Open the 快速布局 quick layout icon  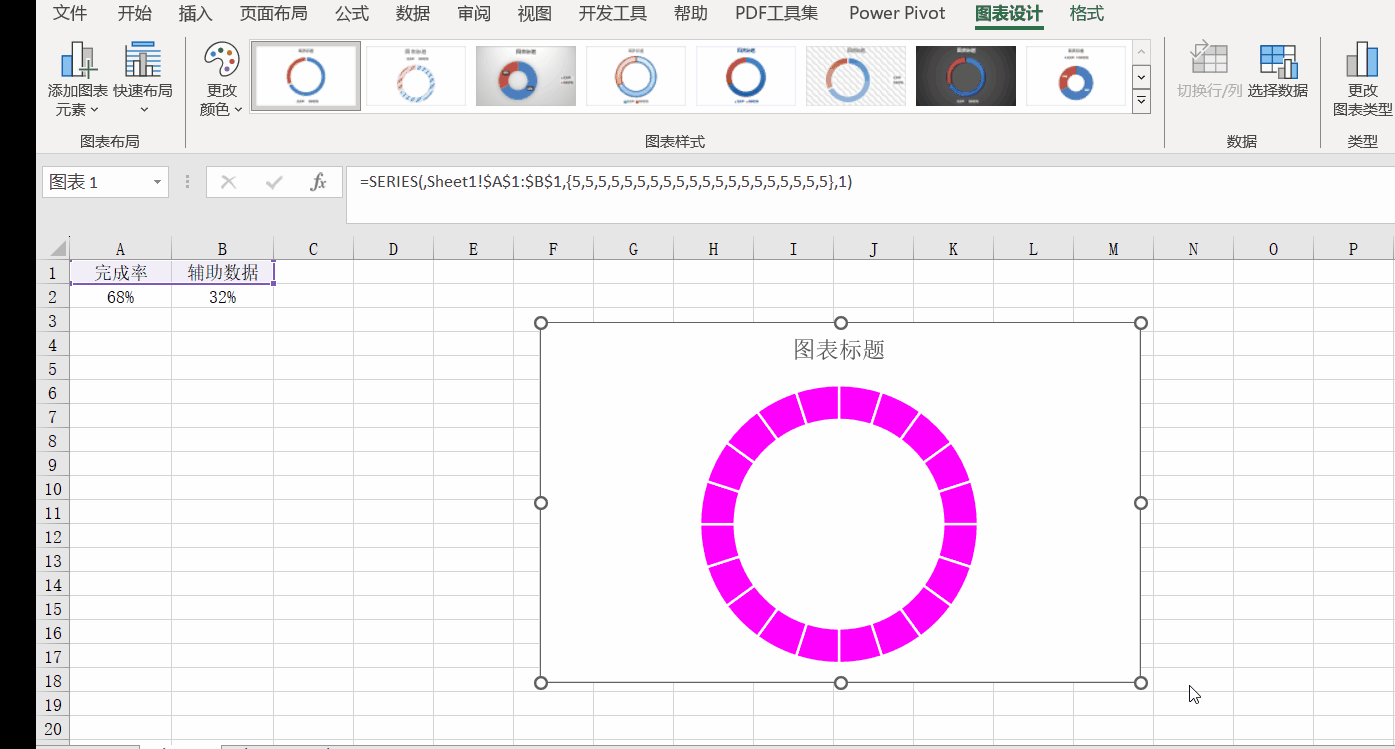143,61
